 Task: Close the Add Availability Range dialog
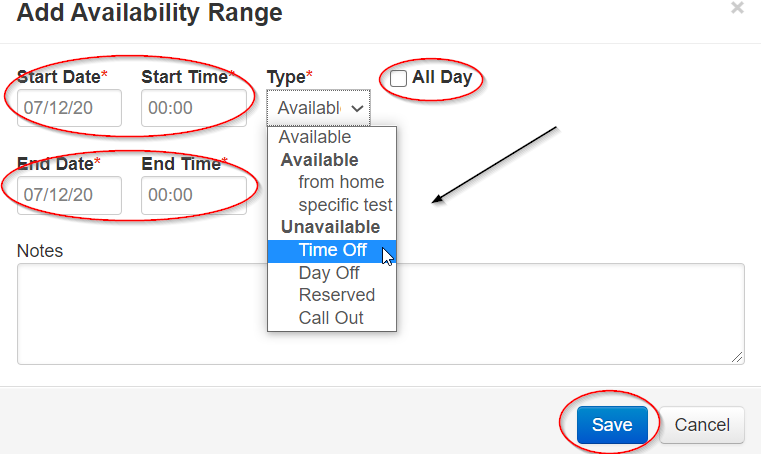pos(737,8)
